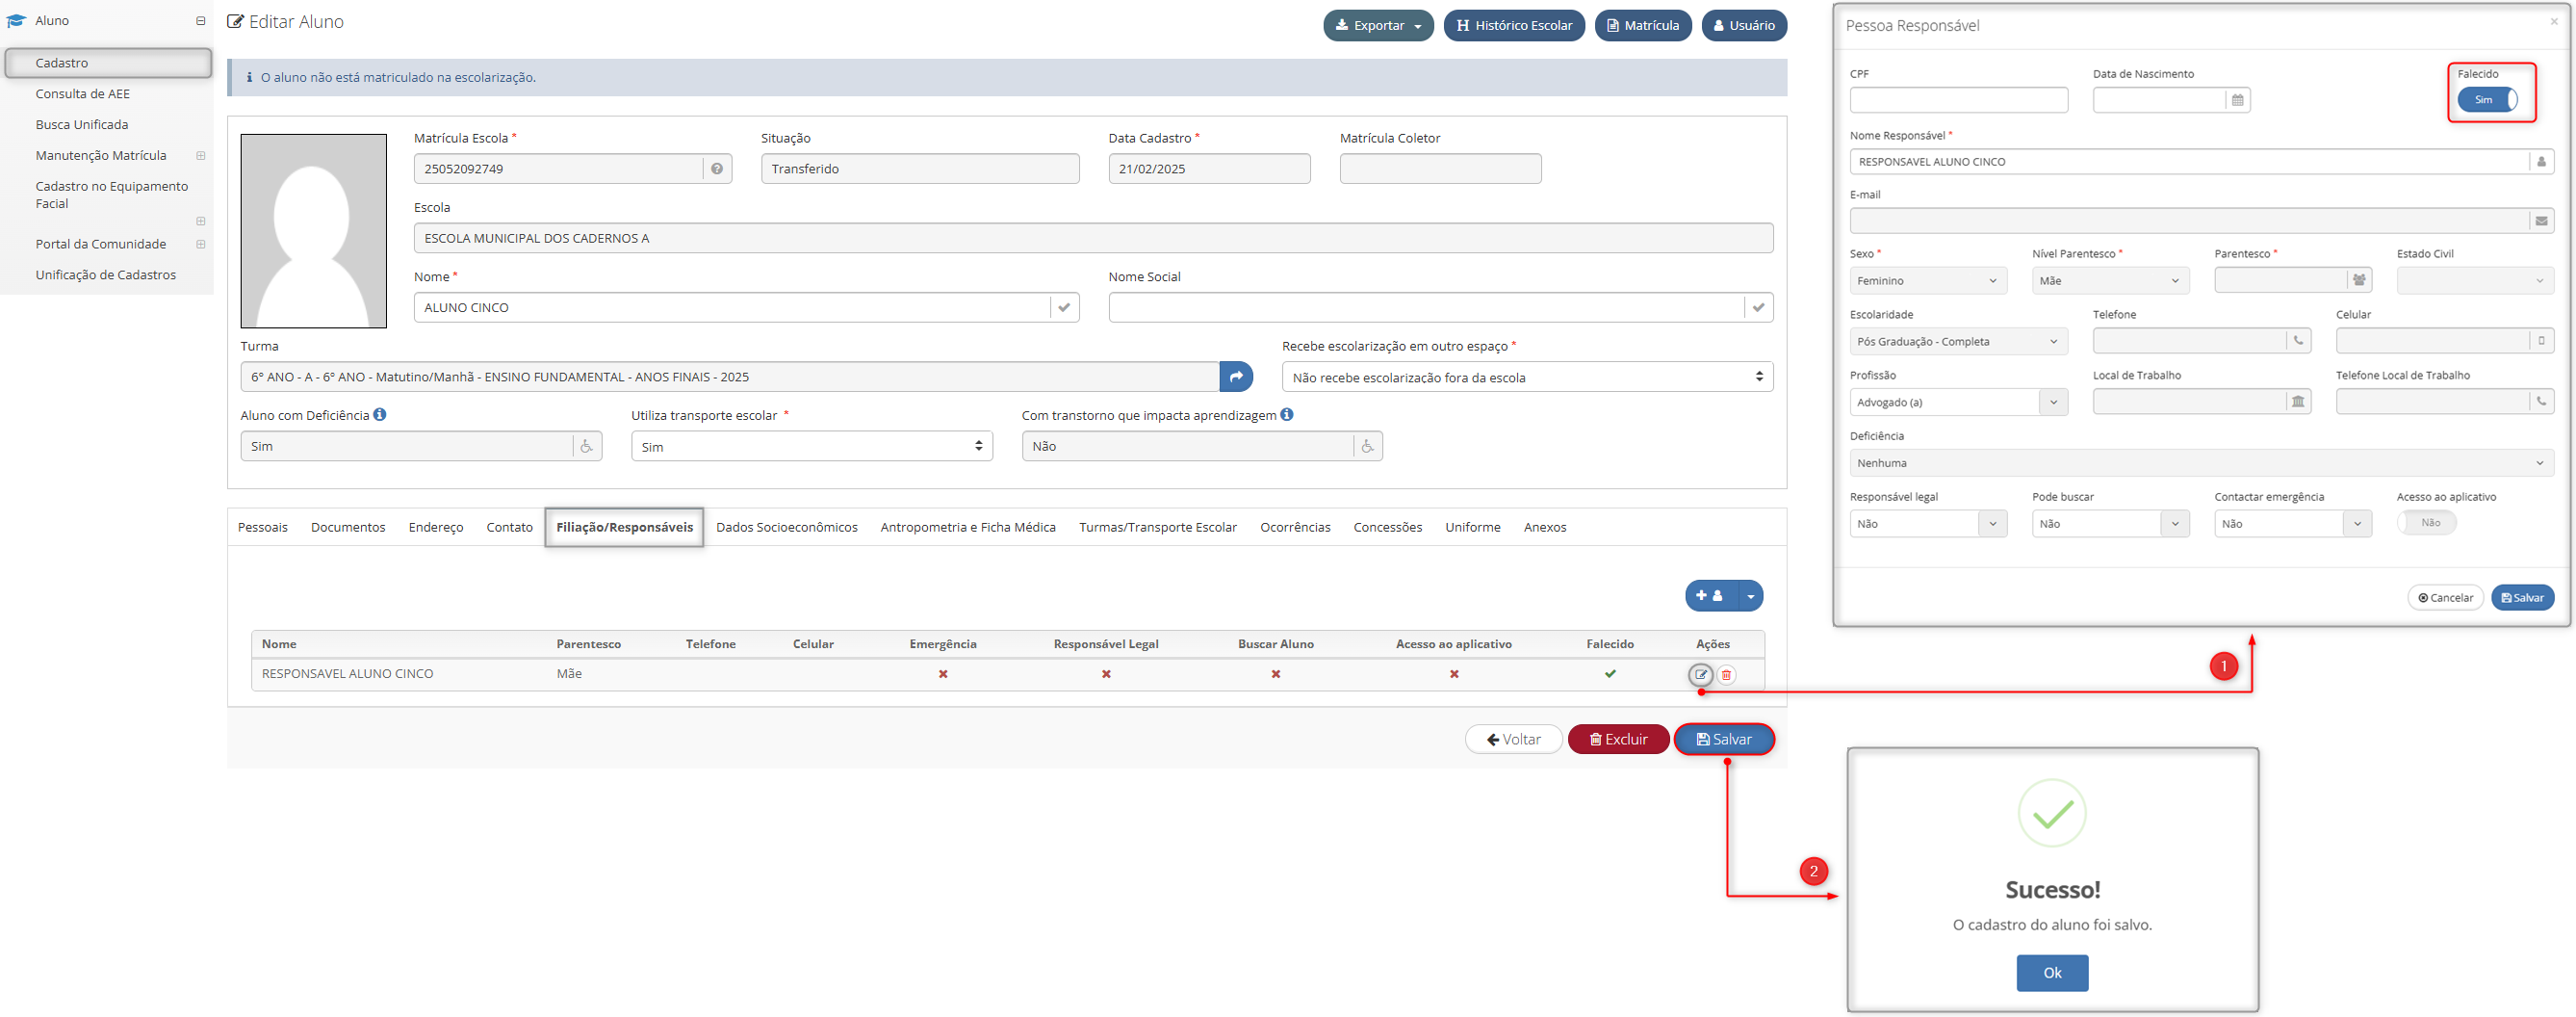Click the blue arrow icon beside Turma

(x=1236, y=377)
